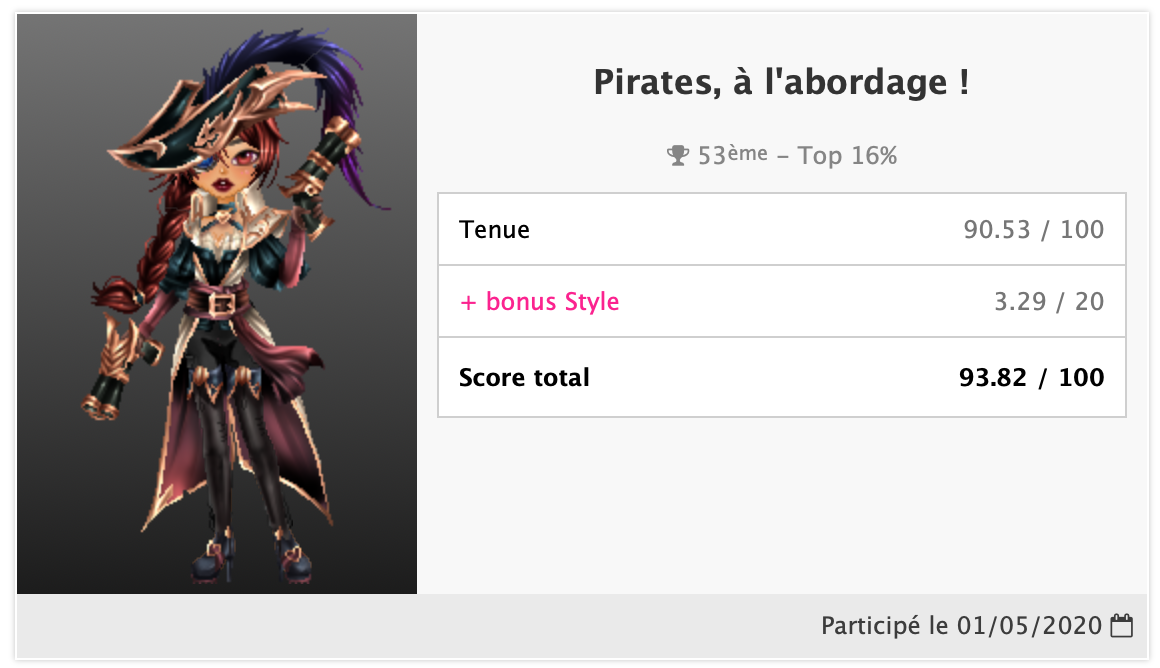This screenshot has width=1160, height=668.
Task: Select the "Pirates, à l'abordage !" title
Action: (781, 82)
